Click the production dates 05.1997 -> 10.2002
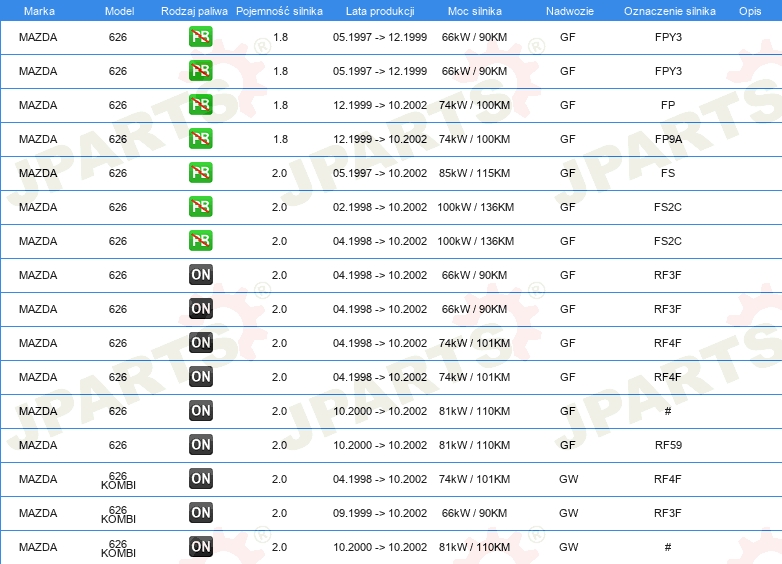This screenshot has width=782, height=564. 380,173
